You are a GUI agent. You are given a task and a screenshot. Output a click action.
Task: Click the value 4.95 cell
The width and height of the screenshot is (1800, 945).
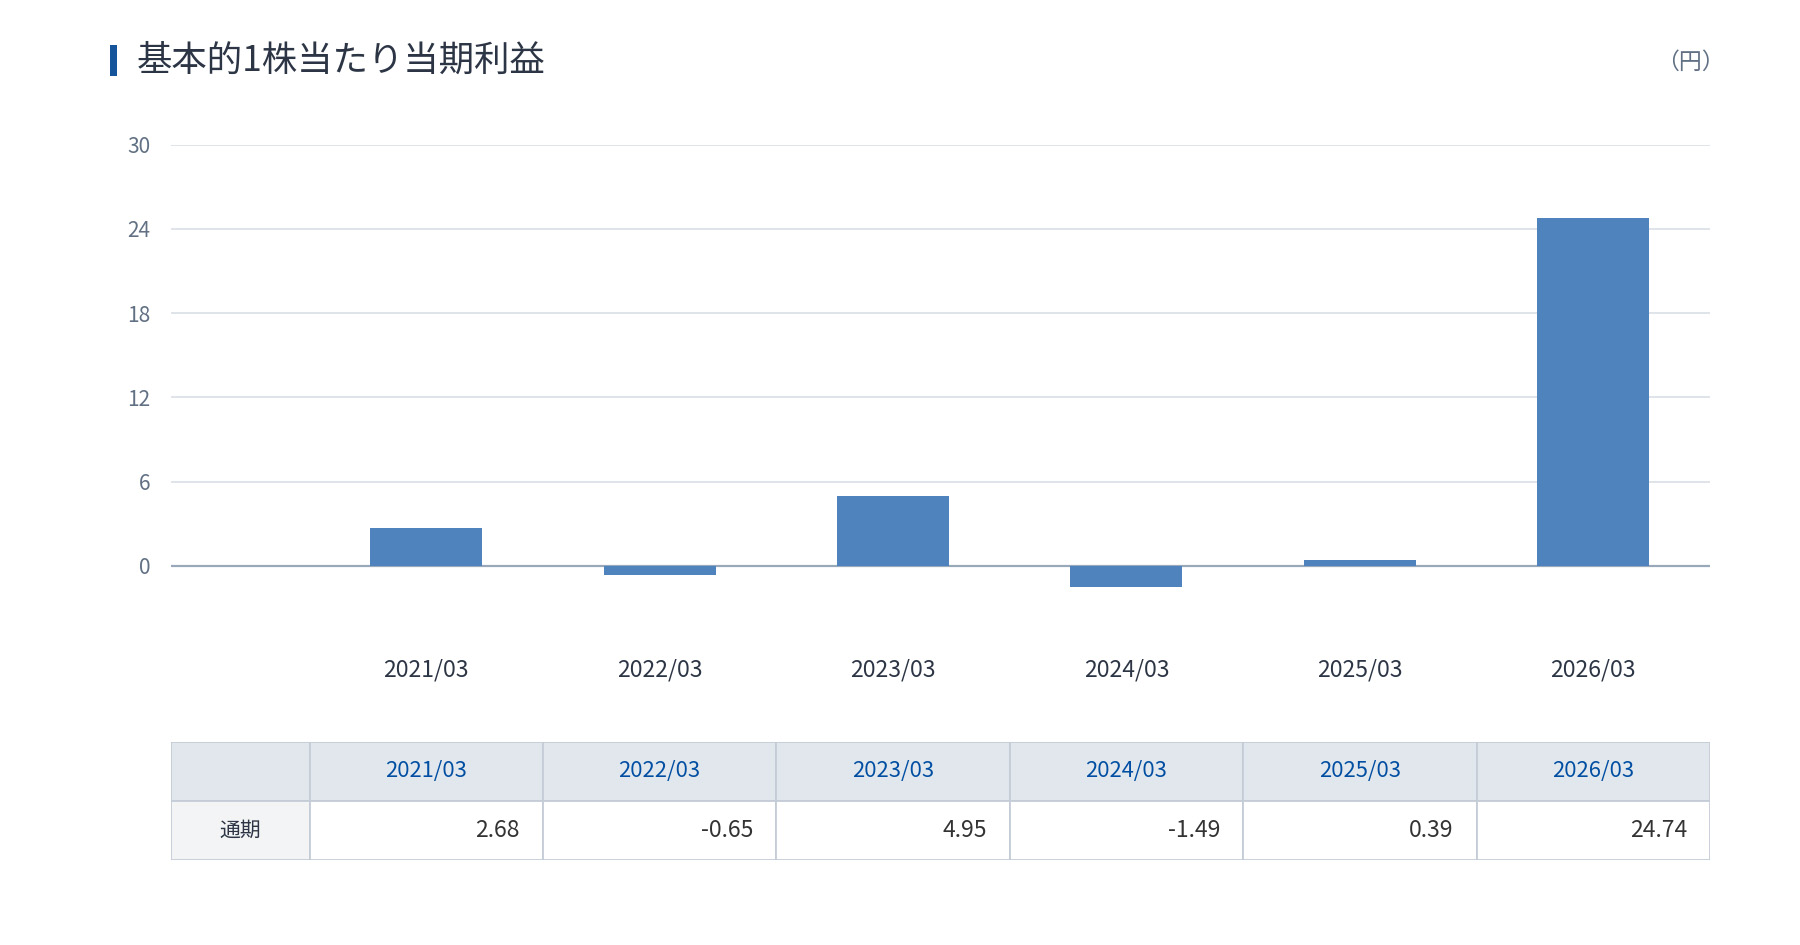tap(893, 830)
